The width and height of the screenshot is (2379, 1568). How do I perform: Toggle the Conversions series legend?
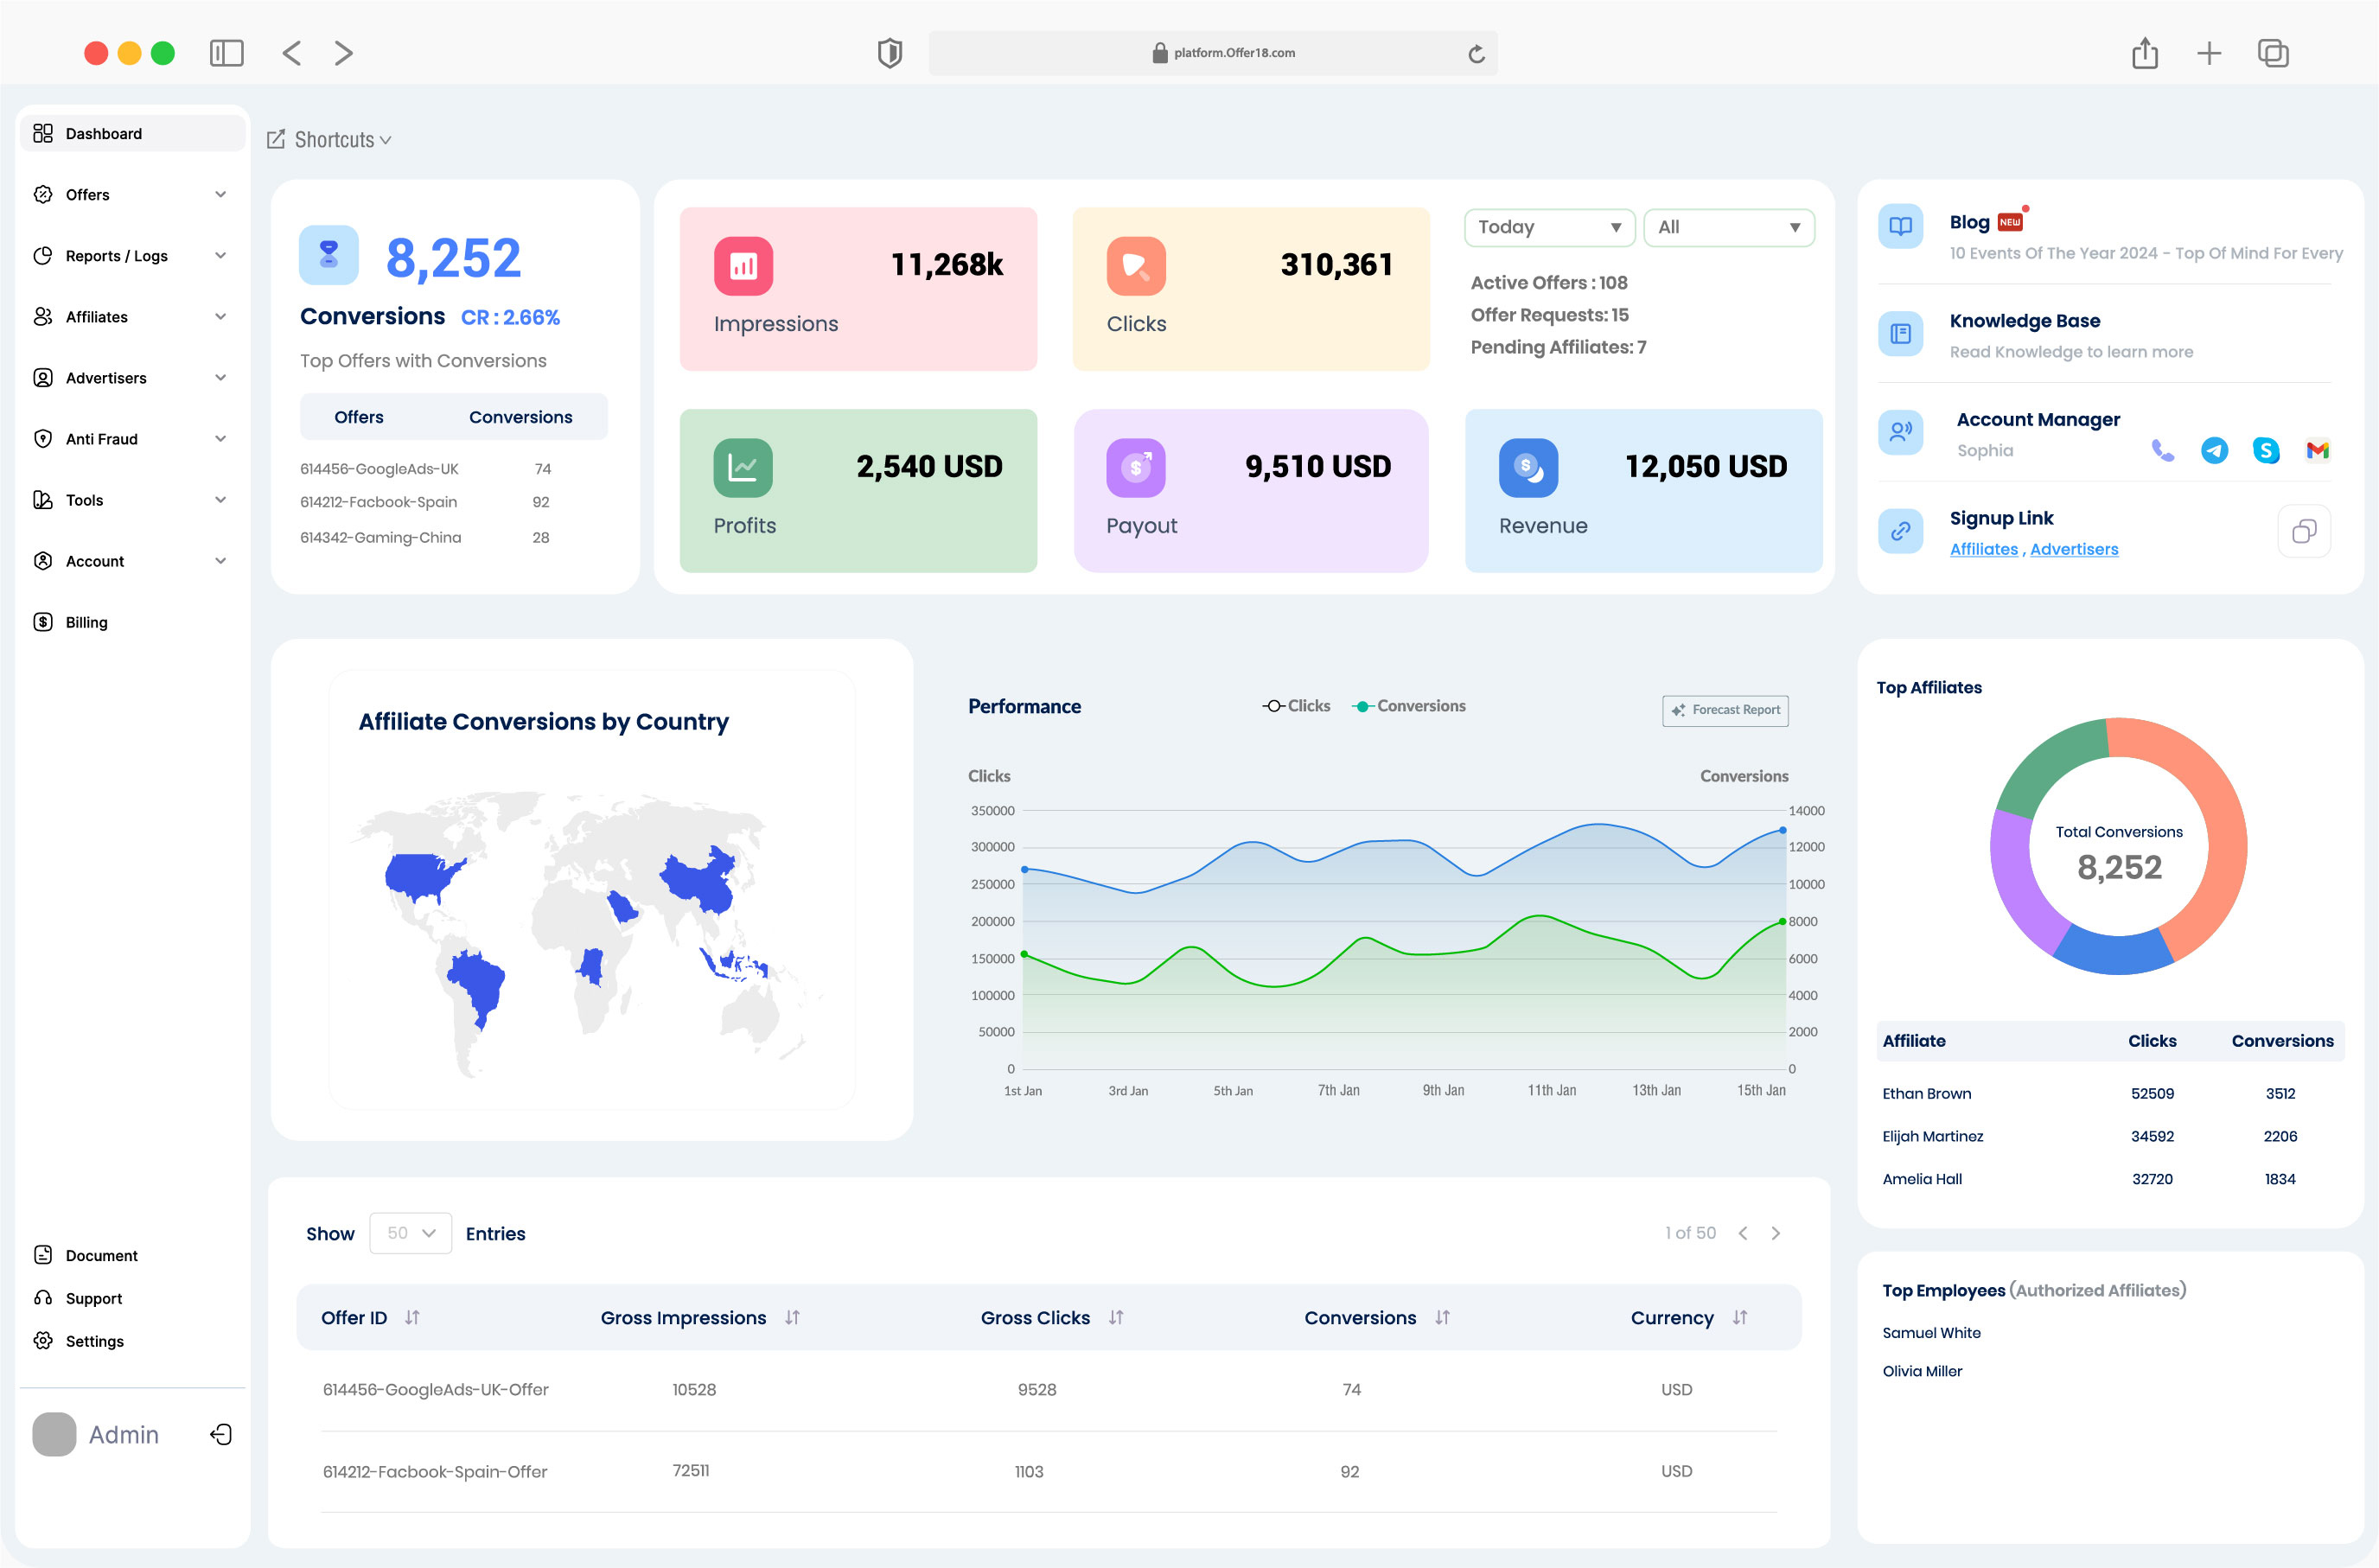[x=1409, y=706]
